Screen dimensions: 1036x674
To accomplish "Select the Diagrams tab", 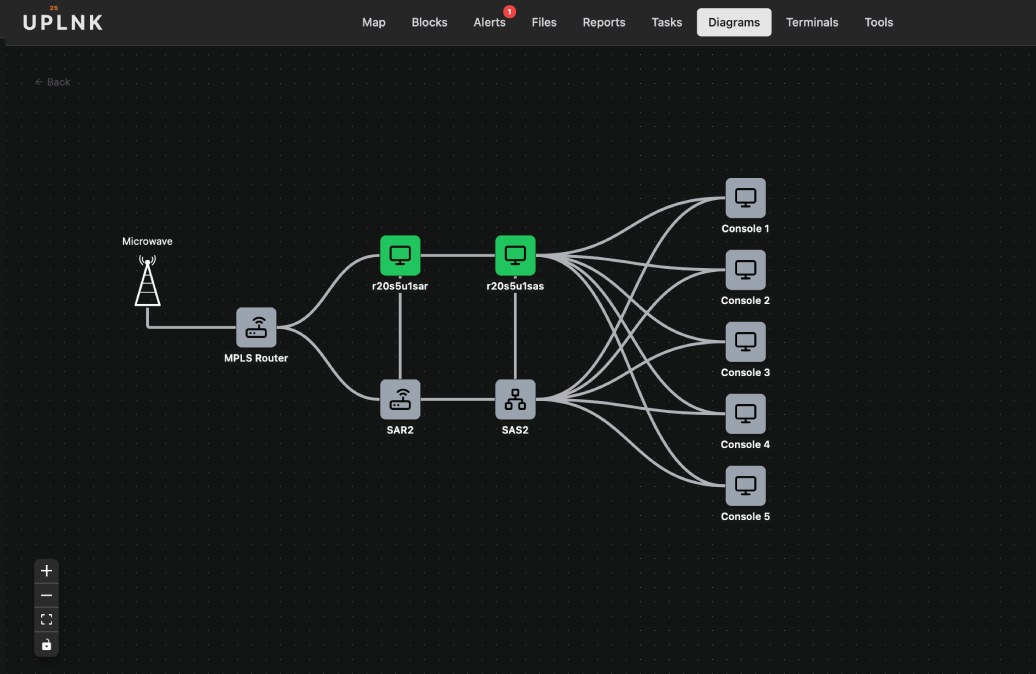I will (x=734, y=22).
